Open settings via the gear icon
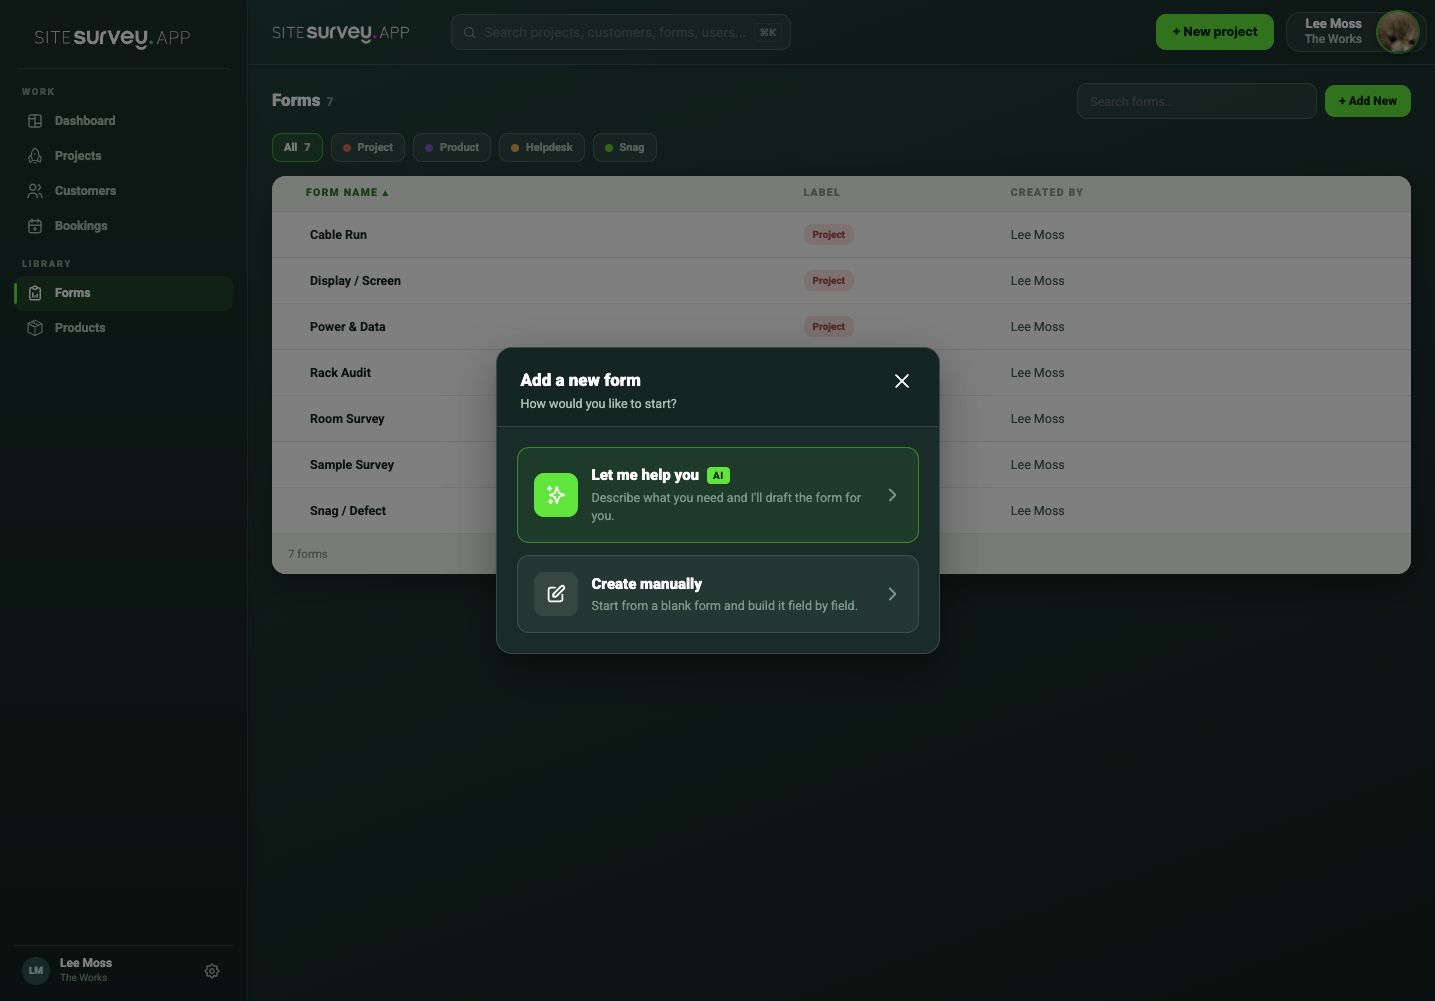1435x1001 pixels. click(212, 971)
